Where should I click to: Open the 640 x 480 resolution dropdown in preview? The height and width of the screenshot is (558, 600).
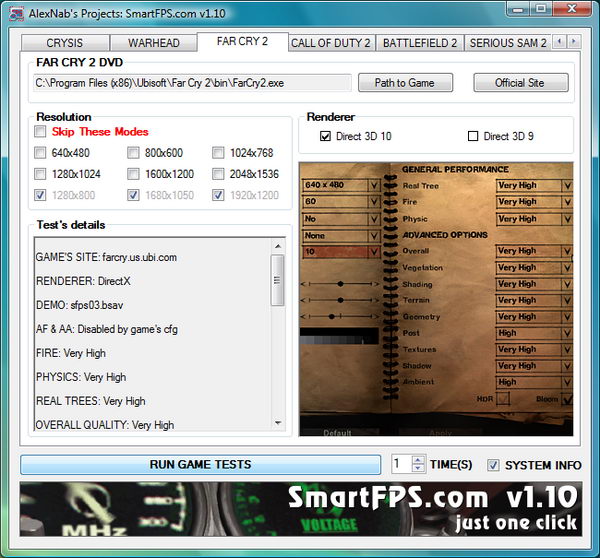(x=341, y=185)
